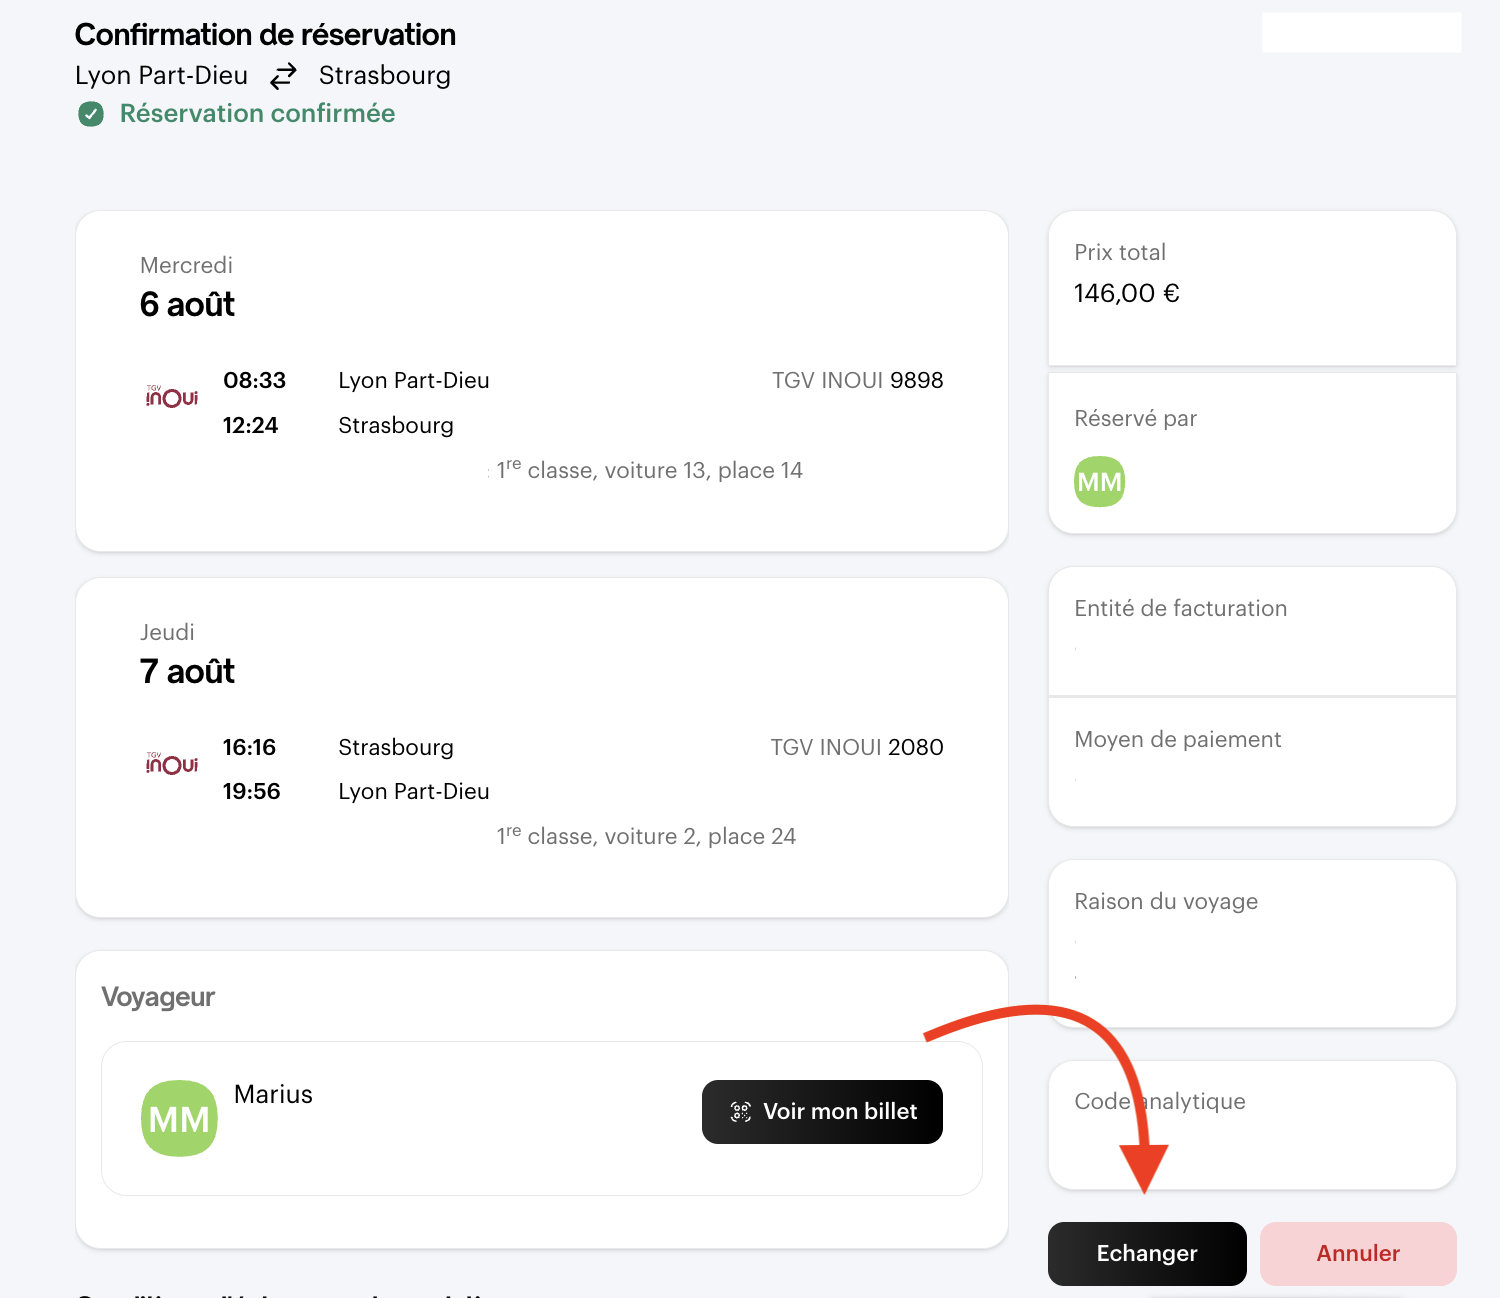
Task: Click Marius's MM avatar in Voyageur section
Action: (179, 1118)
